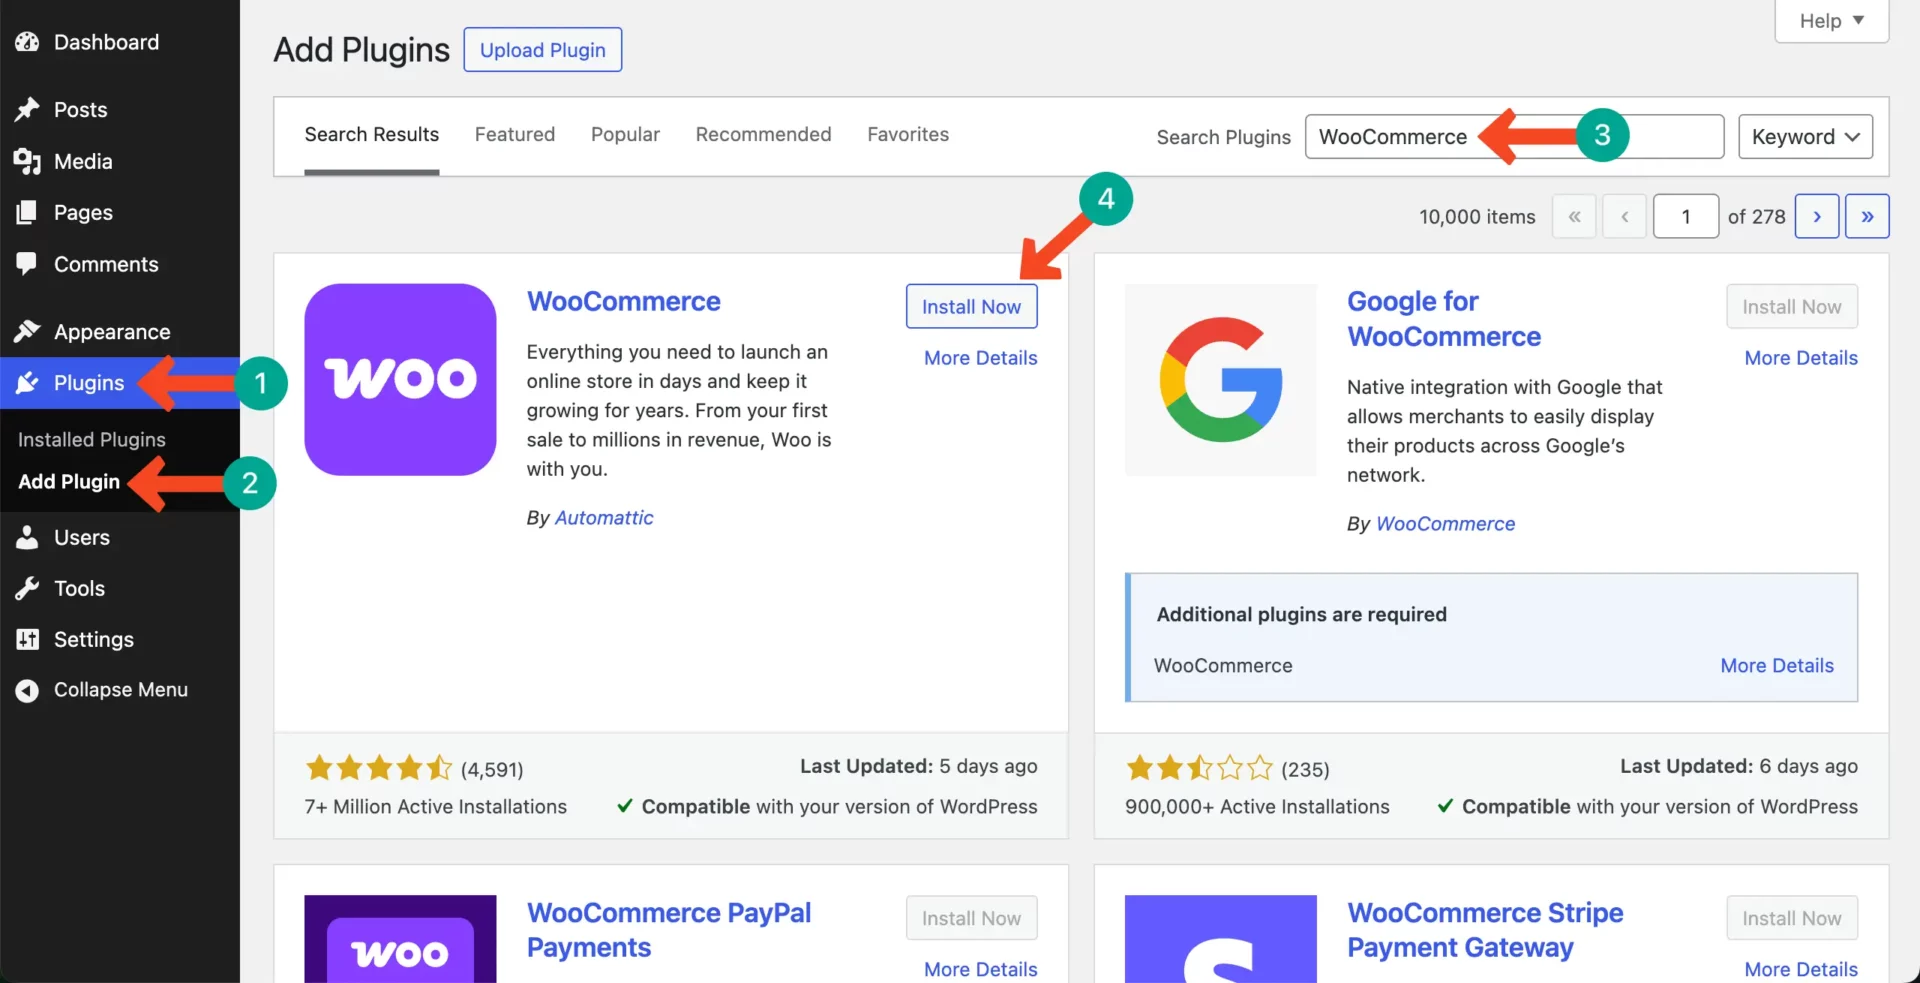1920x983 pixels.
Task: Click the WooCommerce purple woo logo
Action: point(400,379)
